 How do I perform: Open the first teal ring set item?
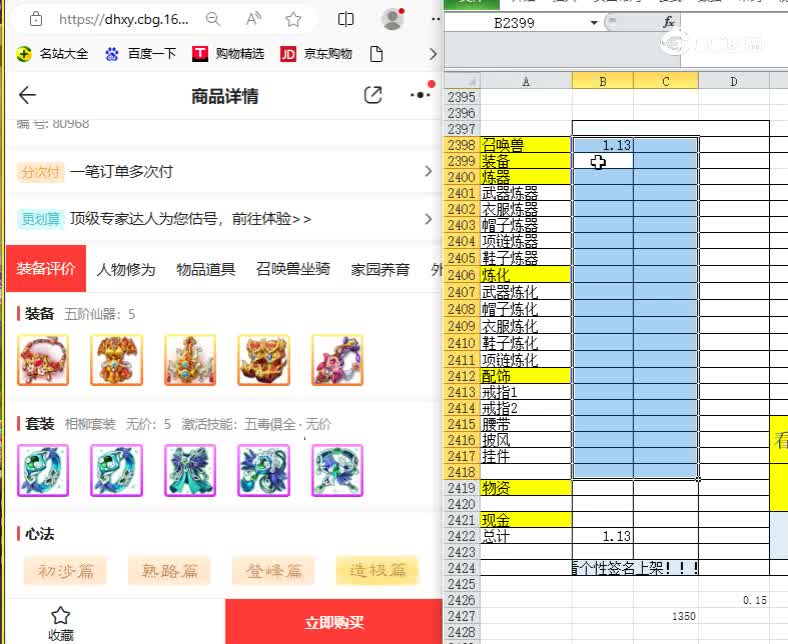point(43,470)
